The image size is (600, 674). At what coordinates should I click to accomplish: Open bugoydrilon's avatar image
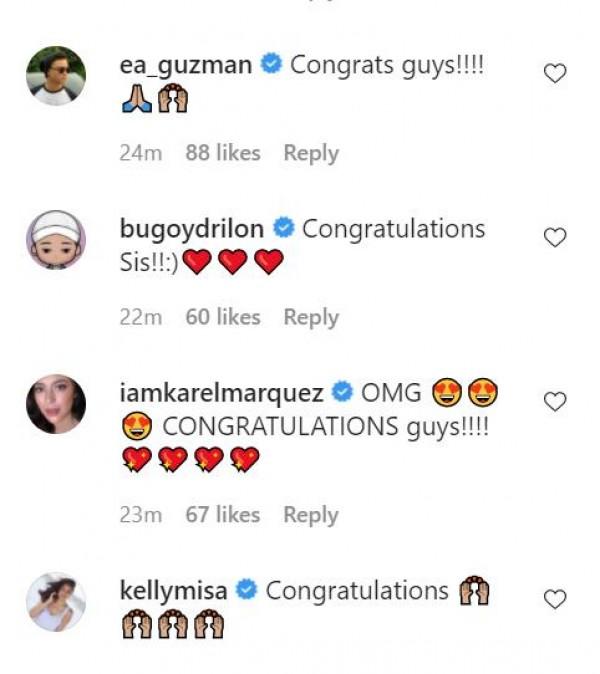(55, 240)
